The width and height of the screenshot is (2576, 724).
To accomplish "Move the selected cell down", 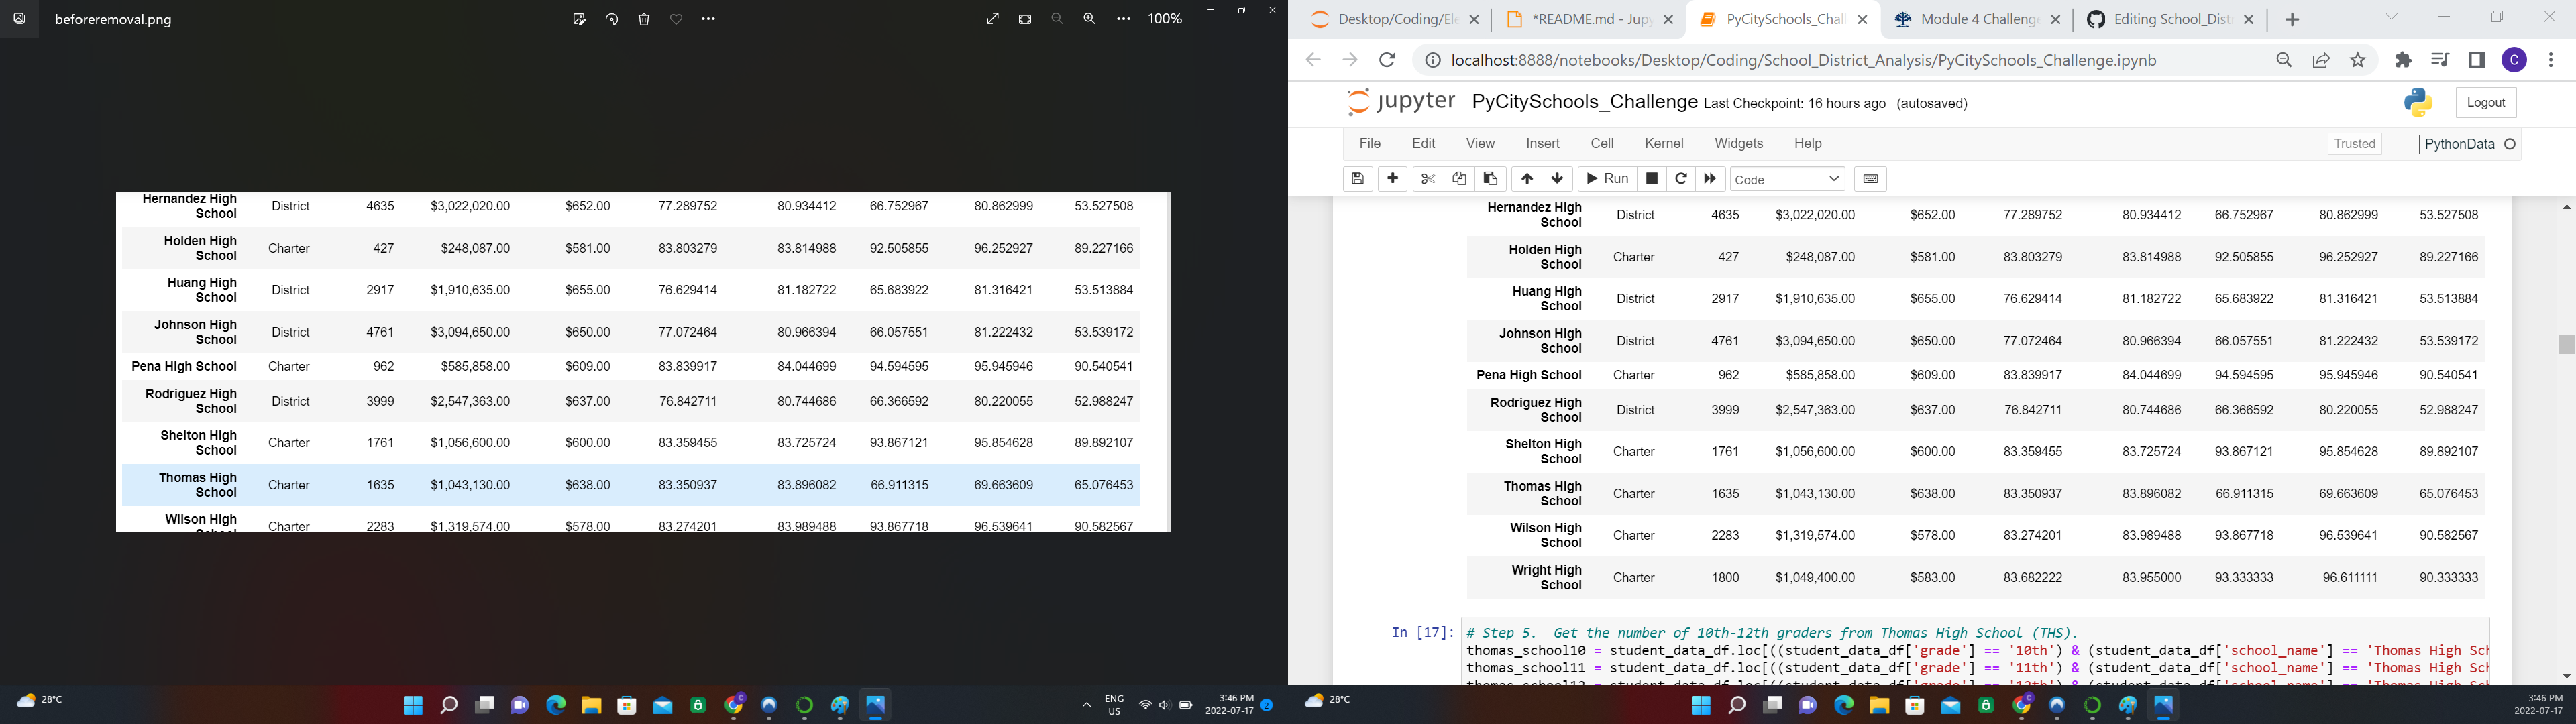I will point(1558,178).
